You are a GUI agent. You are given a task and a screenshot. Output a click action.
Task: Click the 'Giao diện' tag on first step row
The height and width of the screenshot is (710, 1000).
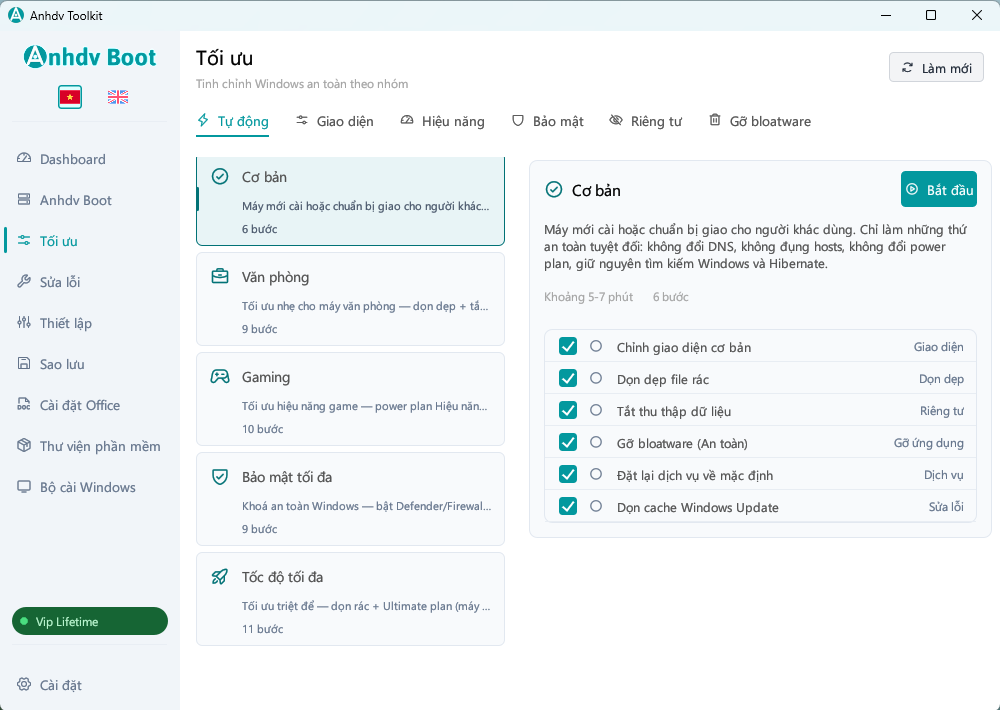pyautogui.click(x=938, y=347)
